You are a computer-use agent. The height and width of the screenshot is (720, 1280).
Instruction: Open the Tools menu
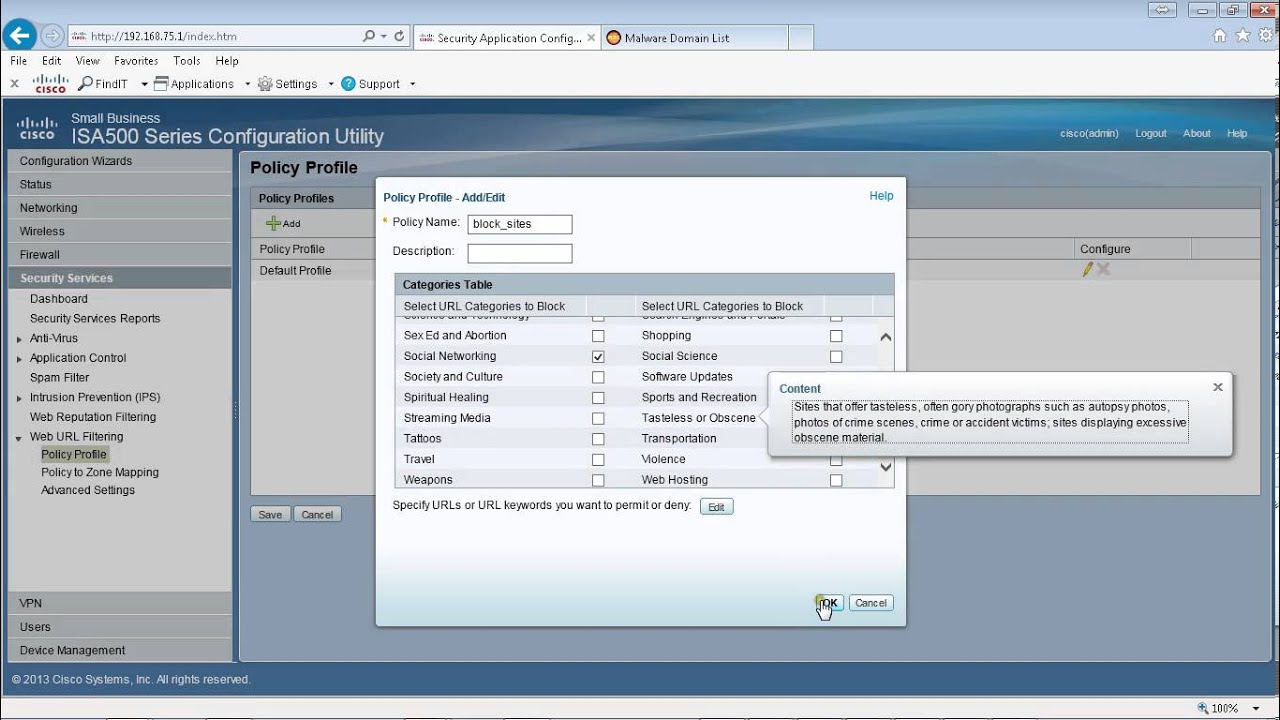coord(187,61)
